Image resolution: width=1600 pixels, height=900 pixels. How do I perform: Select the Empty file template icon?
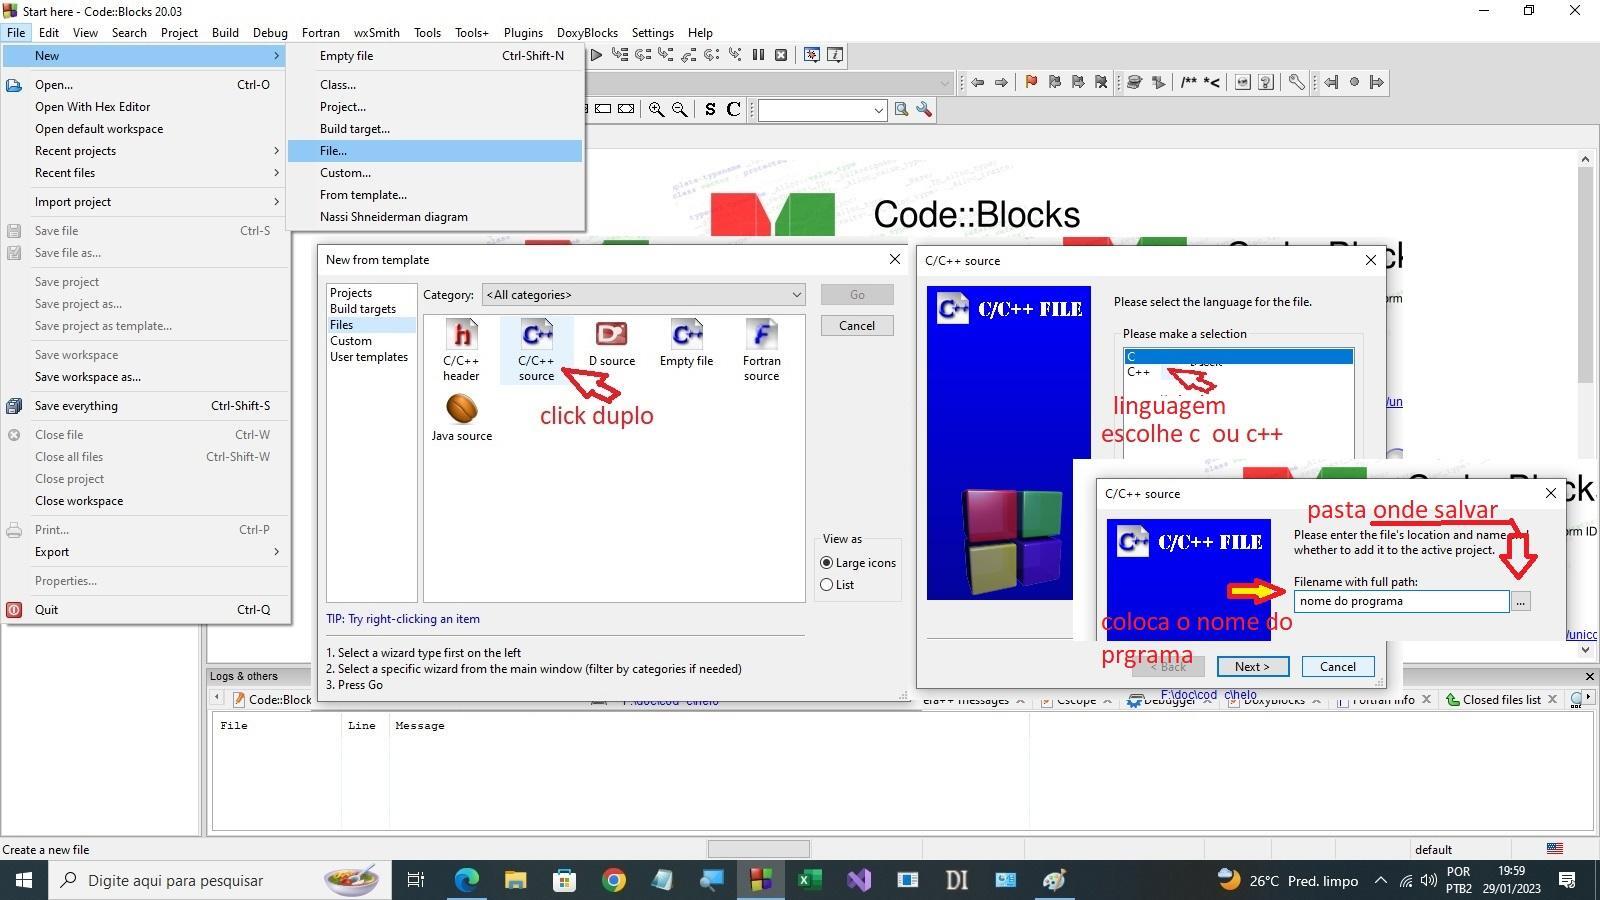coord(686,344)
